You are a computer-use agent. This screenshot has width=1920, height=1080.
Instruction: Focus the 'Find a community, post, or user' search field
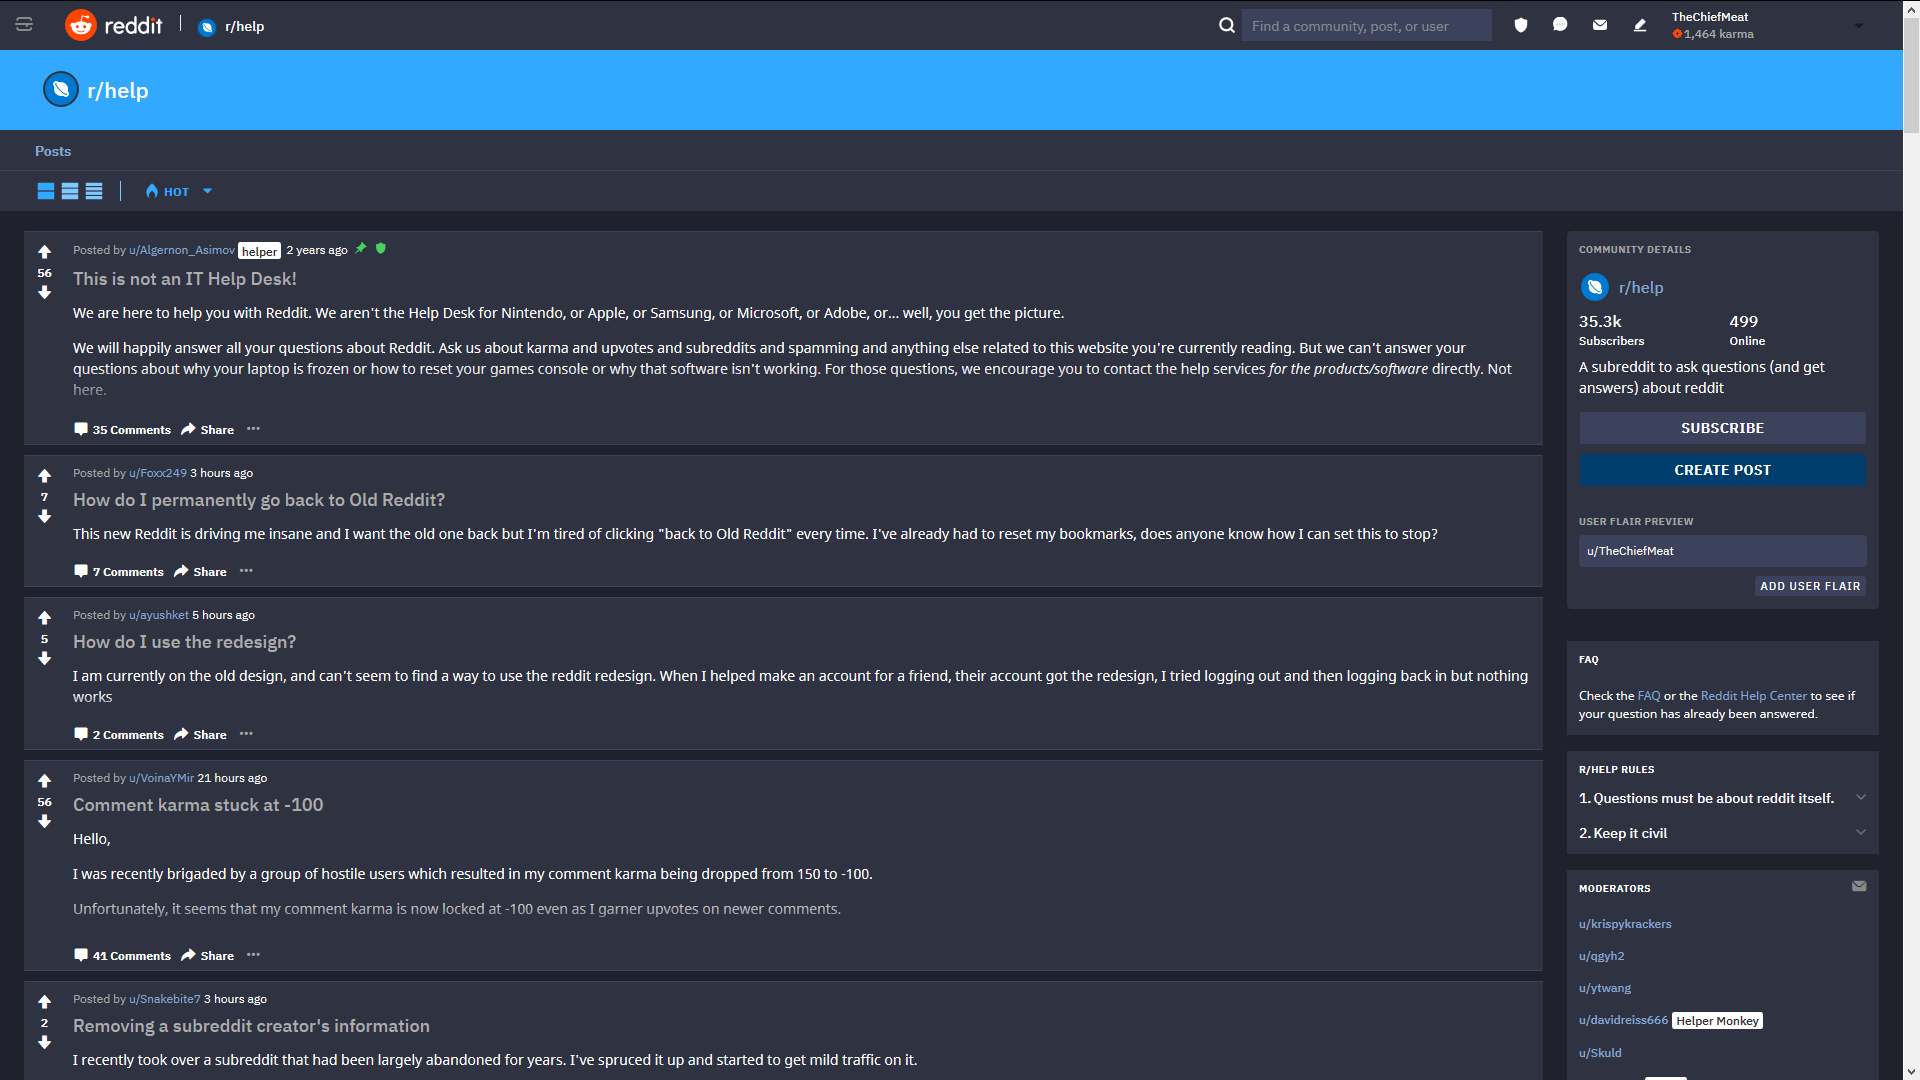tap(1366, 26)
